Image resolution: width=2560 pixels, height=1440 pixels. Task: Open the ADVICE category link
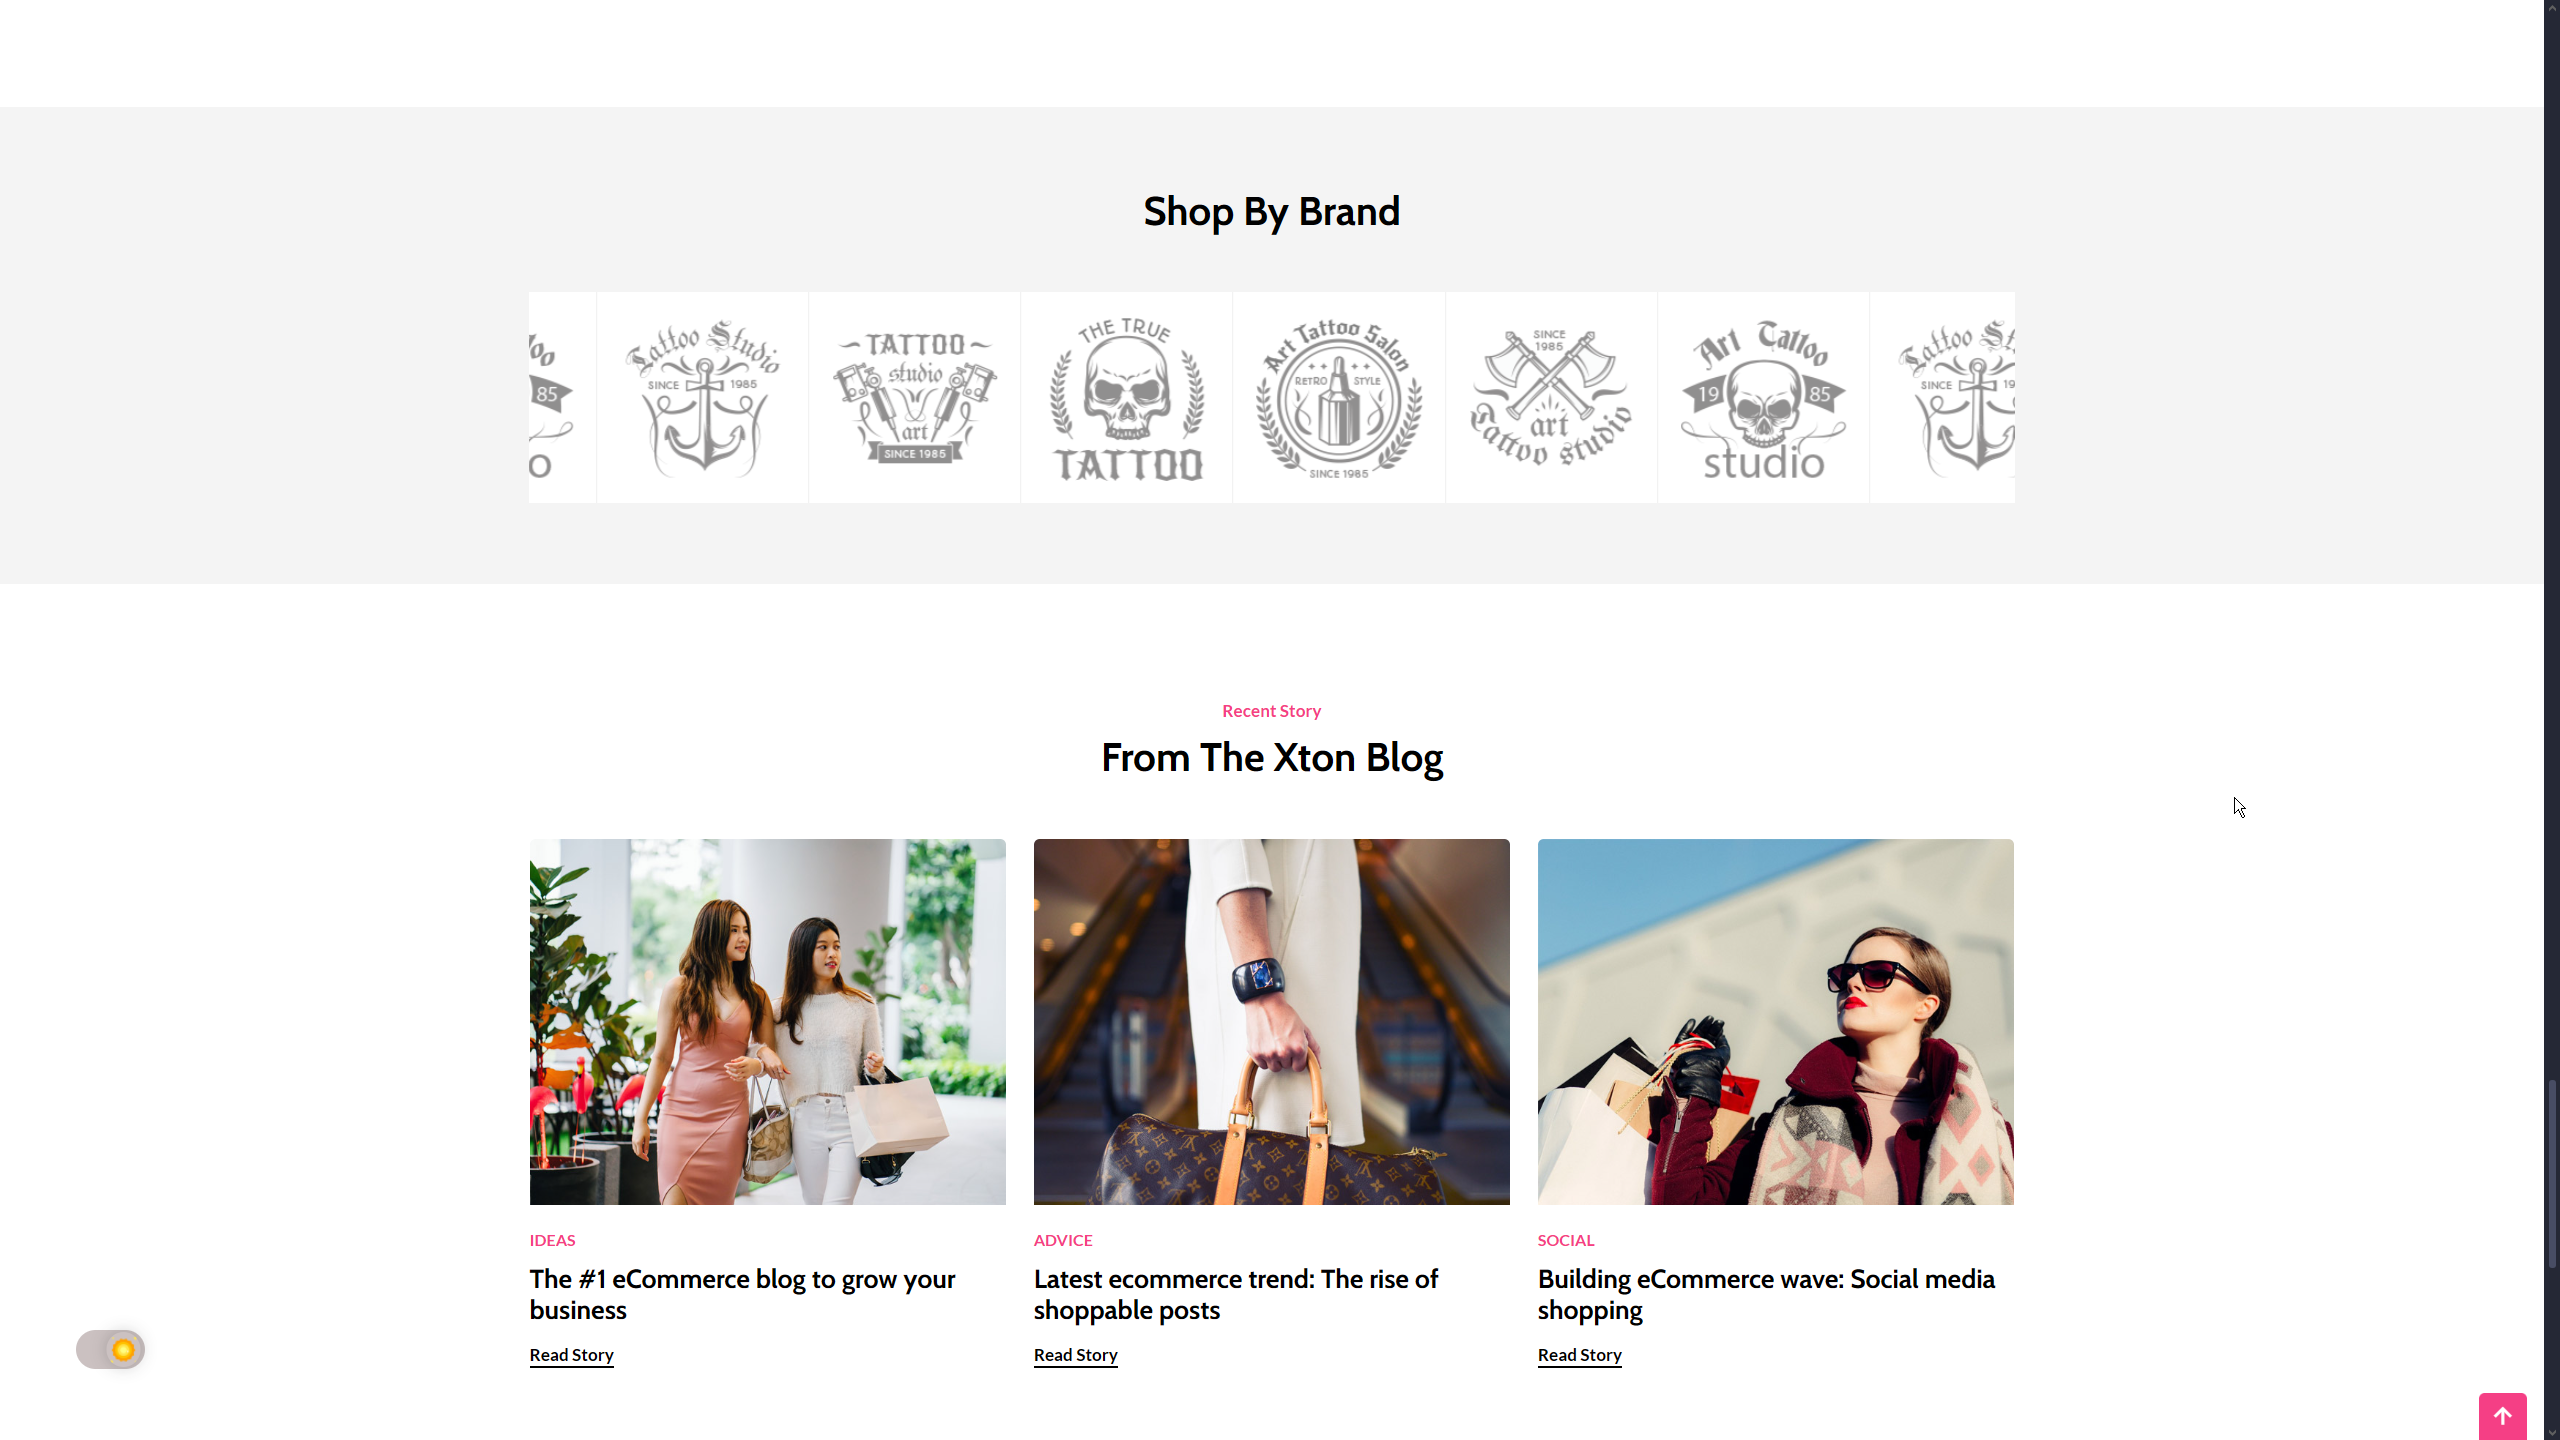click(1062, 1240)
